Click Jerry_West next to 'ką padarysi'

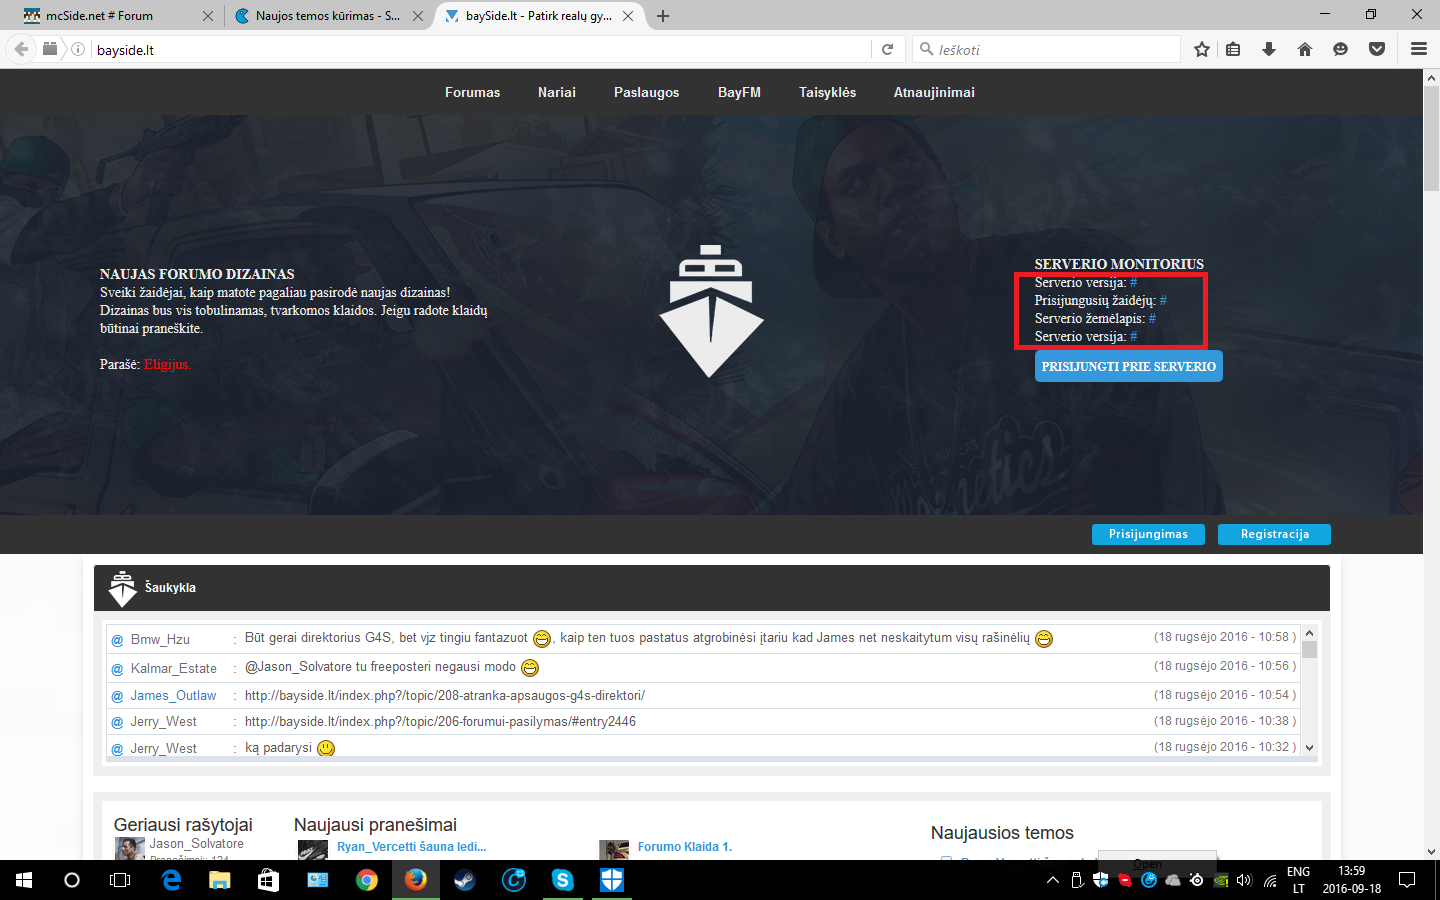point(163,748)
